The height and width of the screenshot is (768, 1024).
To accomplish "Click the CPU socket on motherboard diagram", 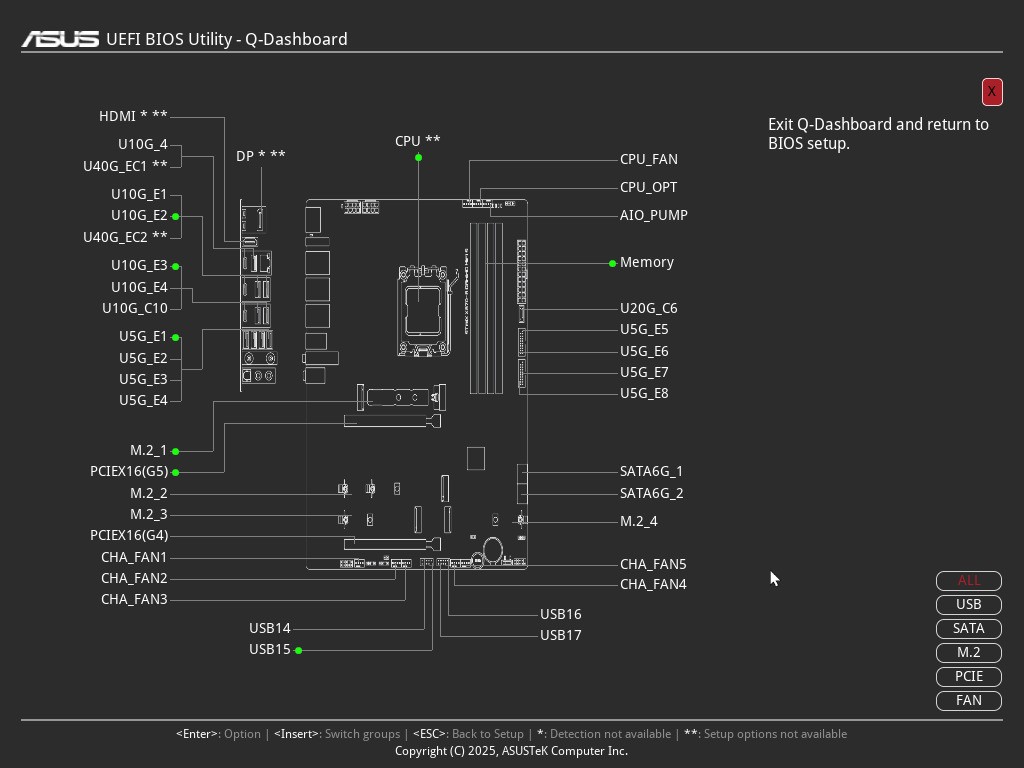I will tap(424, 310).
